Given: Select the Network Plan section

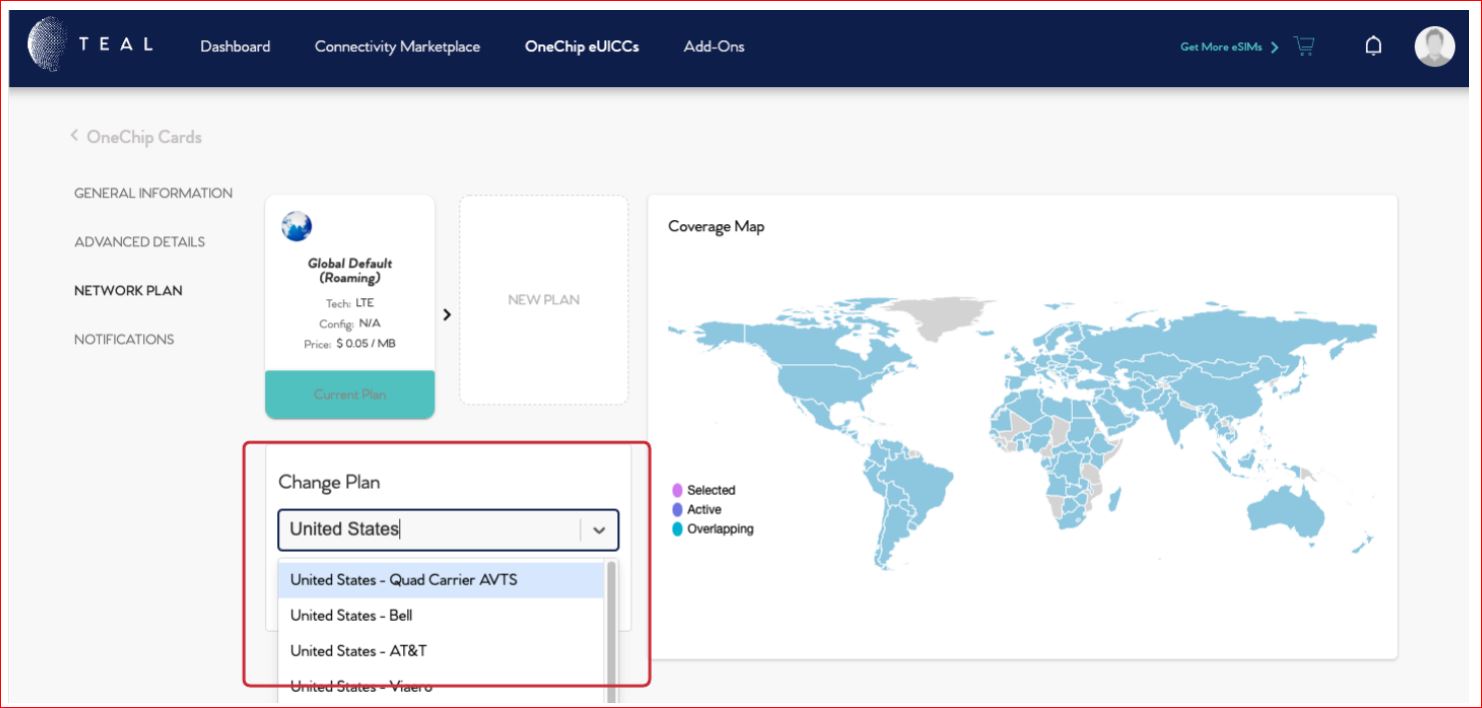Looking at the screenshot, I should coord(128,291).
